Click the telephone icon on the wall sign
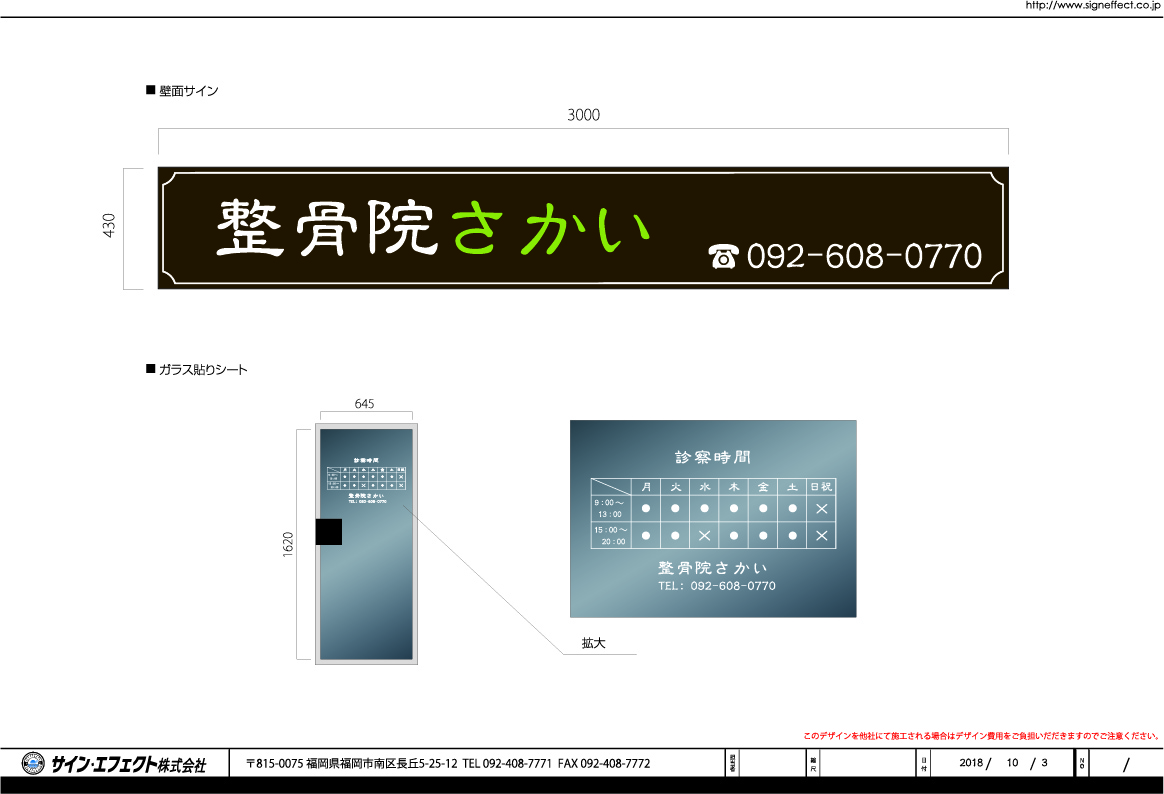 coord(722,257)
